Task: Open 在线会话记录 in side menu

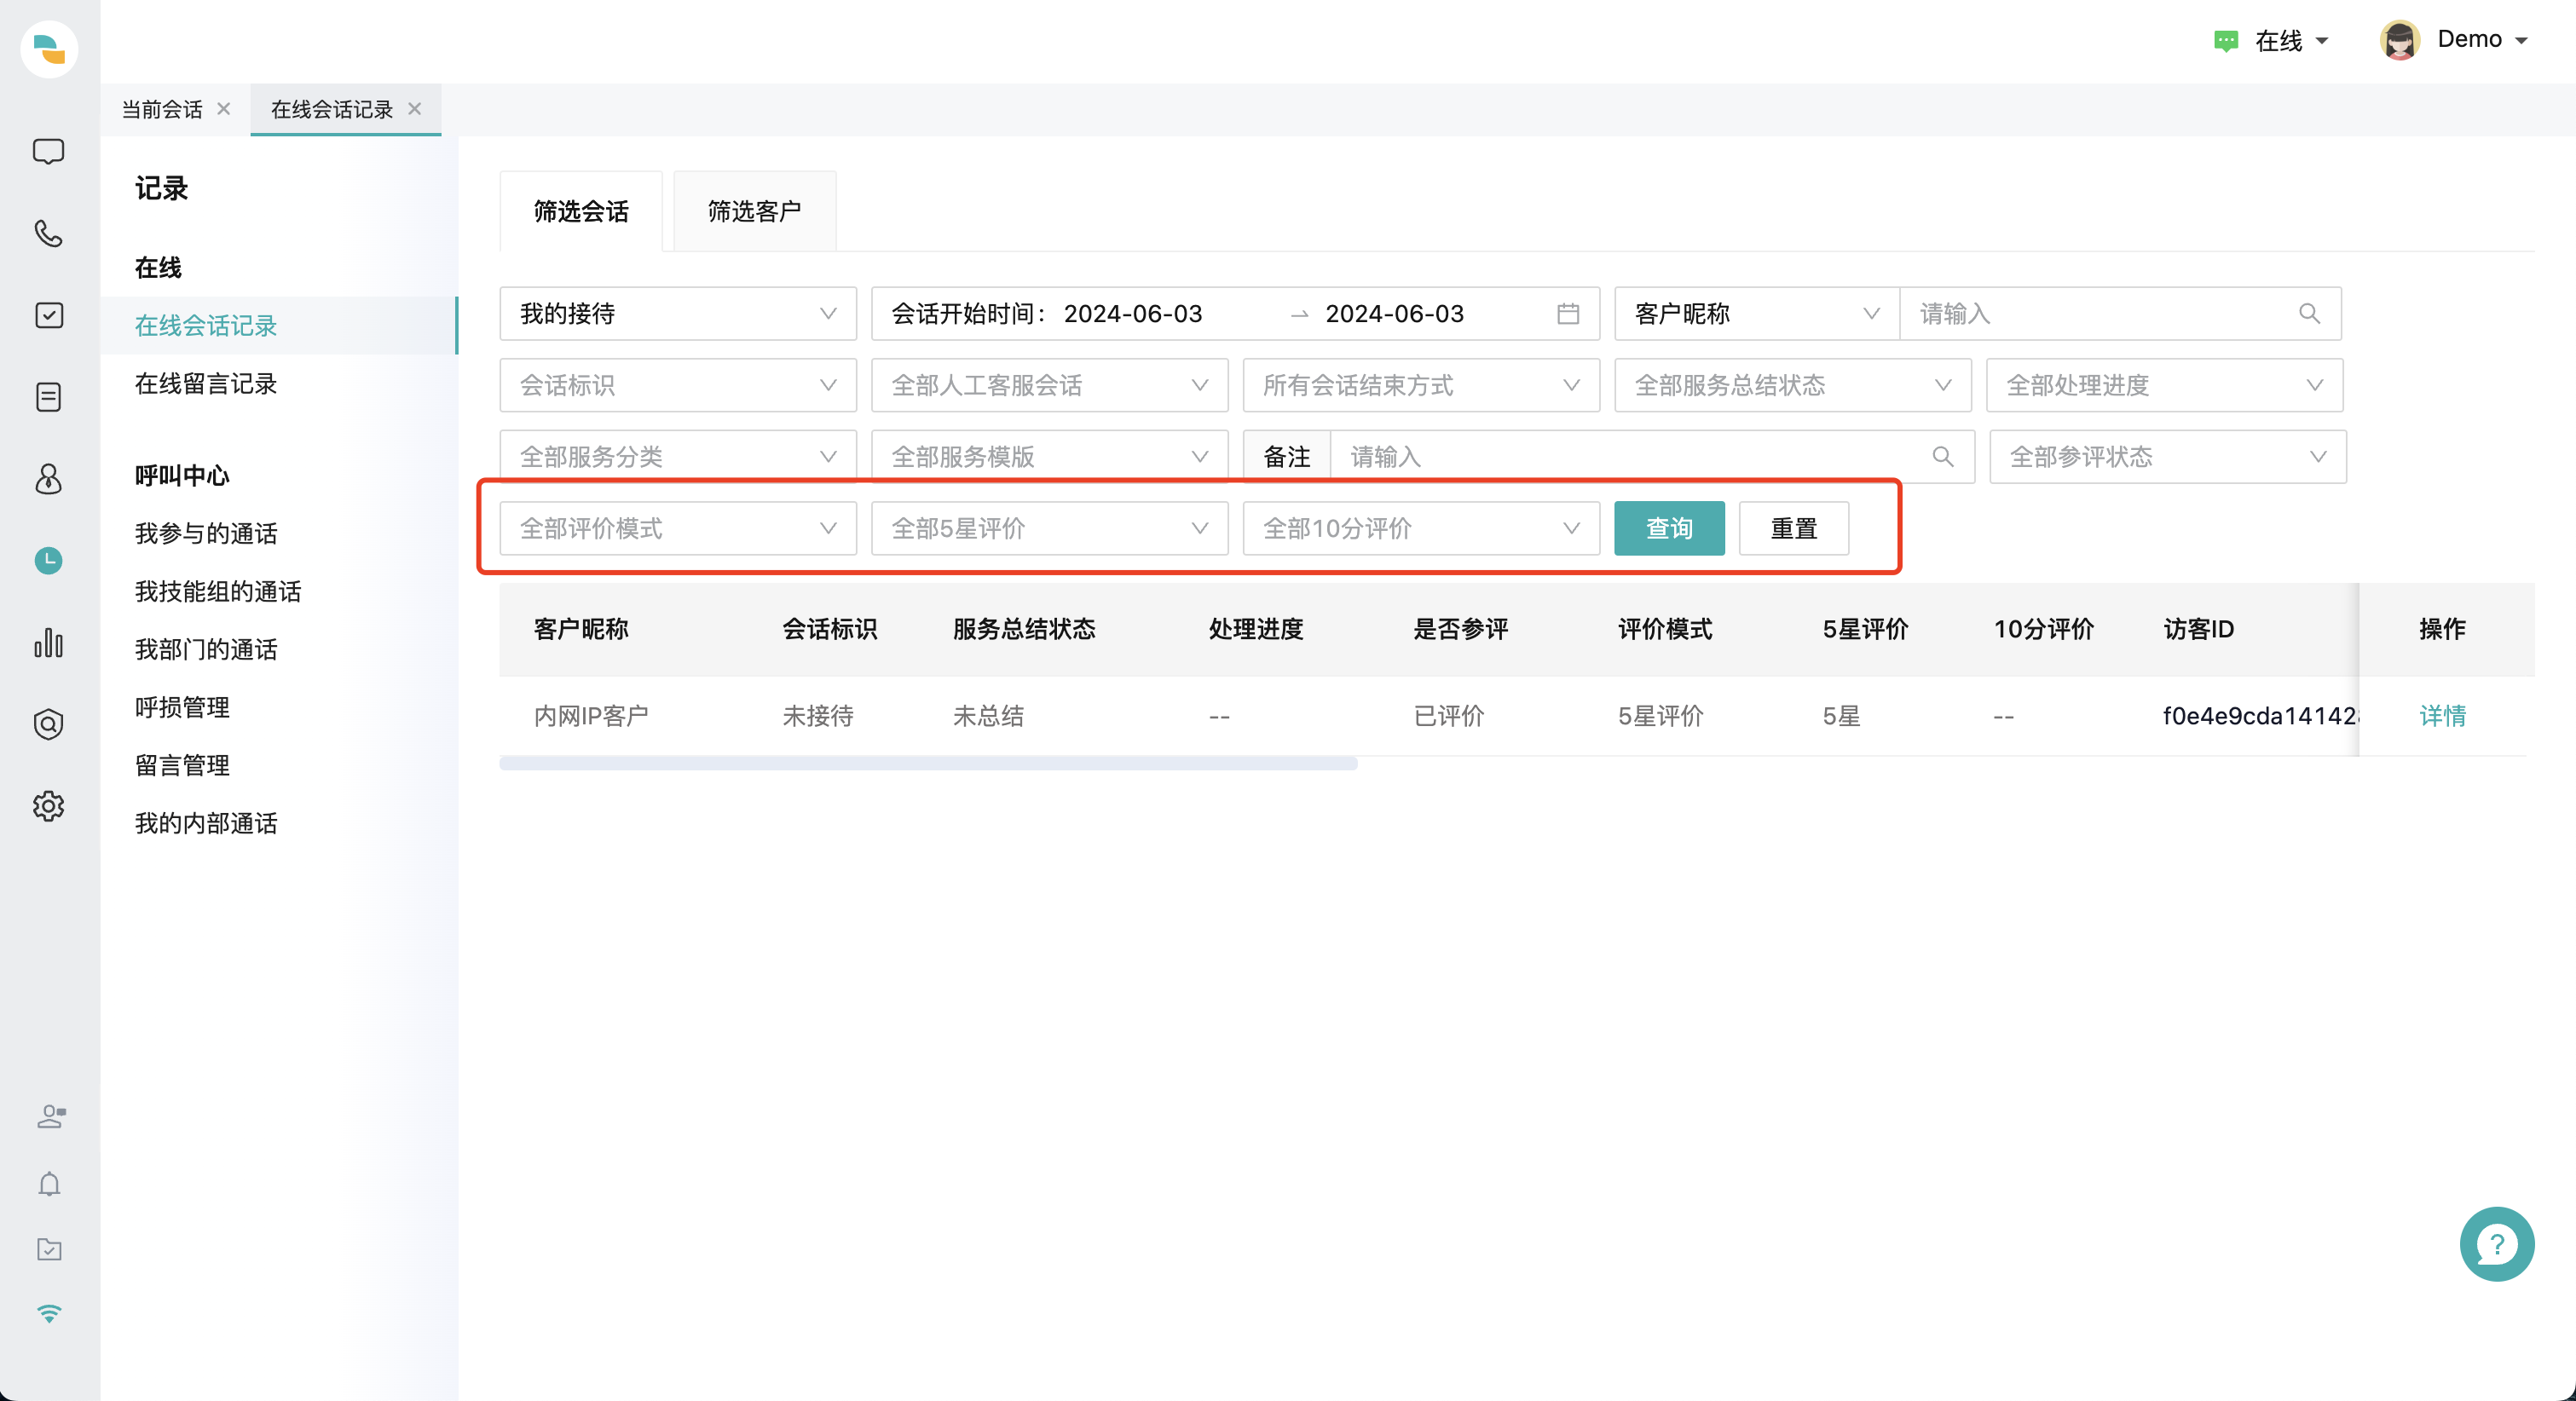Action: [278, 326]
